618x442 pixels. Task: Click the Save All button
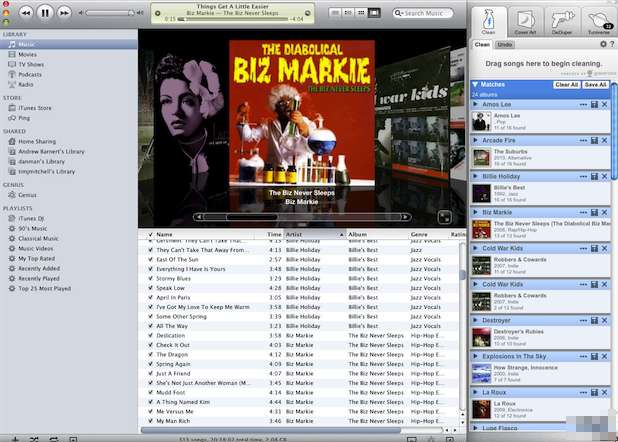[595, 85]
